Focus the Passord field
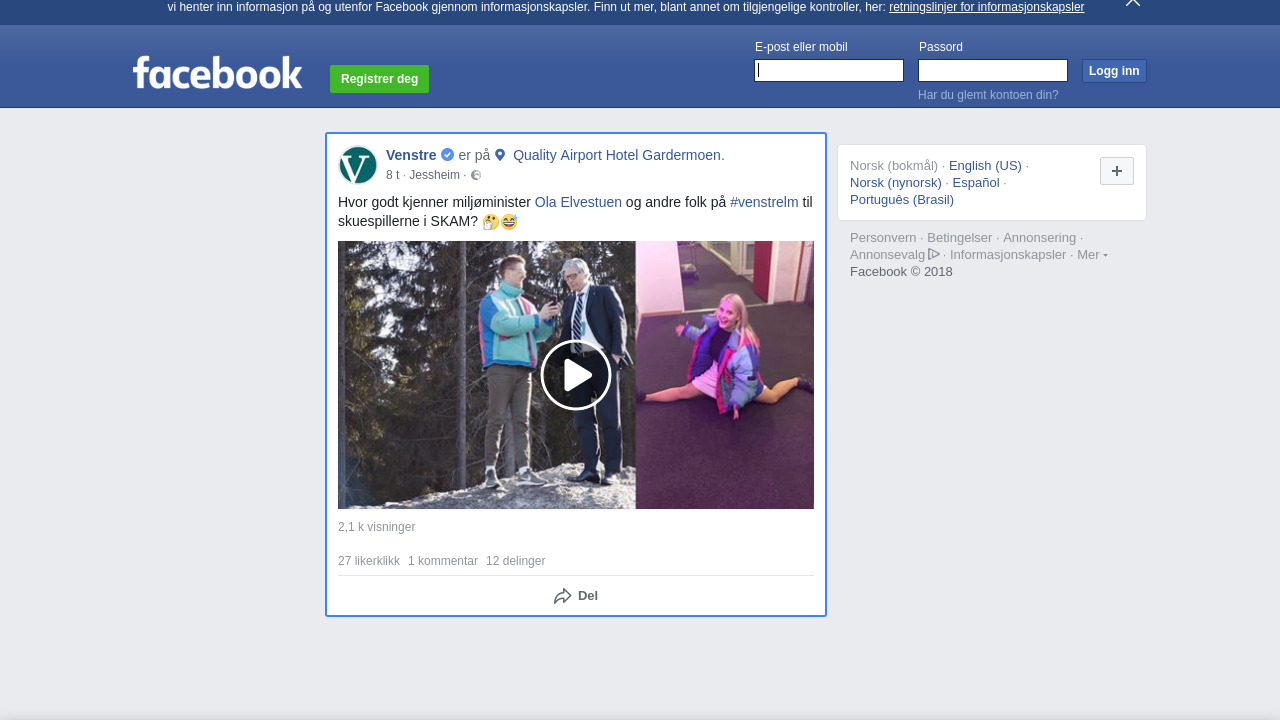The image size is (1280, 720). (x=993, y=70)
